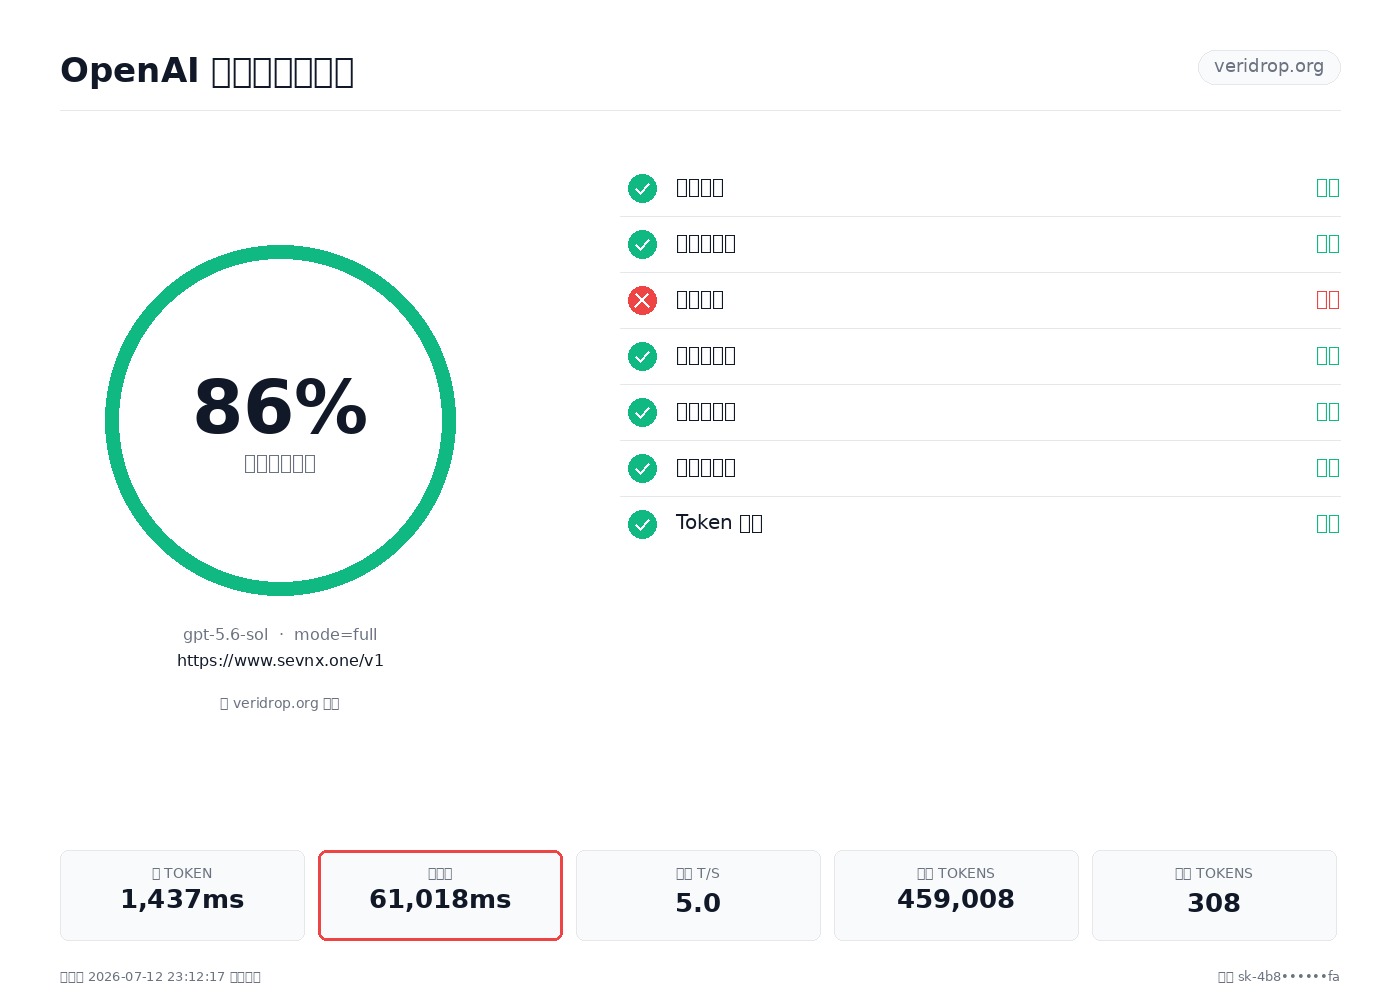Click the gpt-5.6-sol mode=full label
This screenshot has width=1400, height=1000.
click(280, 634)
